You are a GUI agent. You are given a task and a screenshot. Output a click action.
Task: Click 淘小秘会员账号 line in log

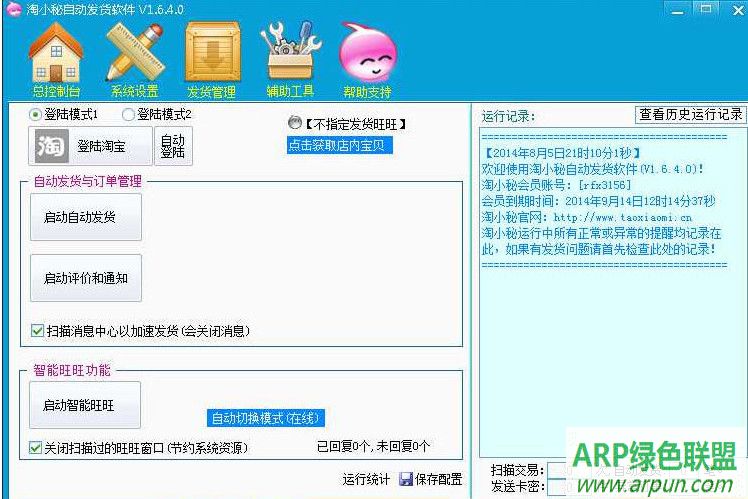point(556,185)
